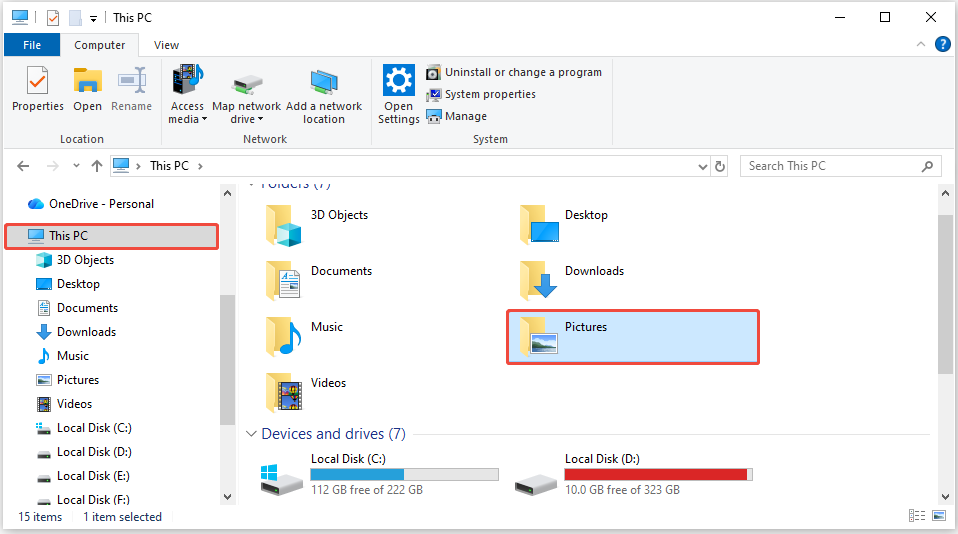
Task: Switch to the Computer ribbon tab
Action: point(100,45)
